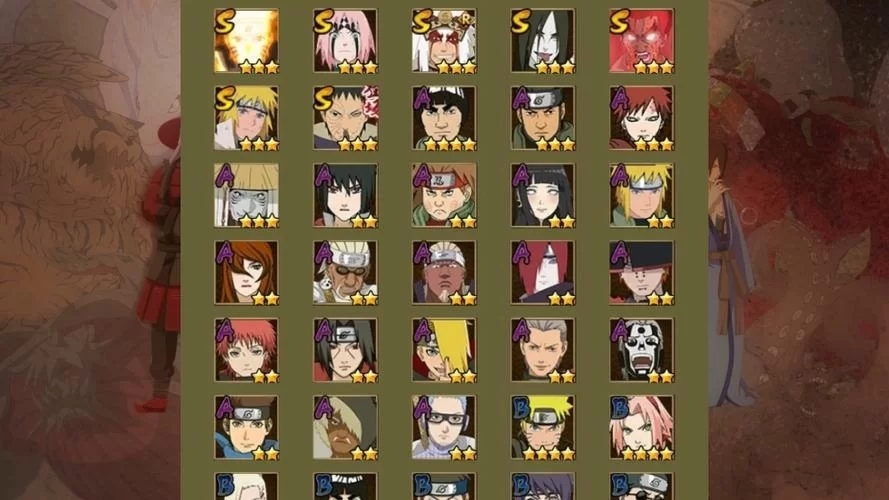Select the B-rank Sakura with four stars

tap(642, 427)
